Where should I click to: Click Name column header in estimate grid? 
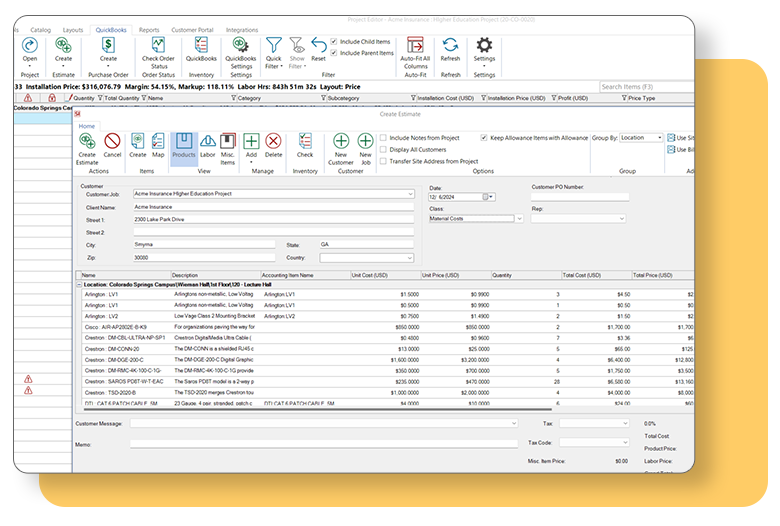coord(125,275)
